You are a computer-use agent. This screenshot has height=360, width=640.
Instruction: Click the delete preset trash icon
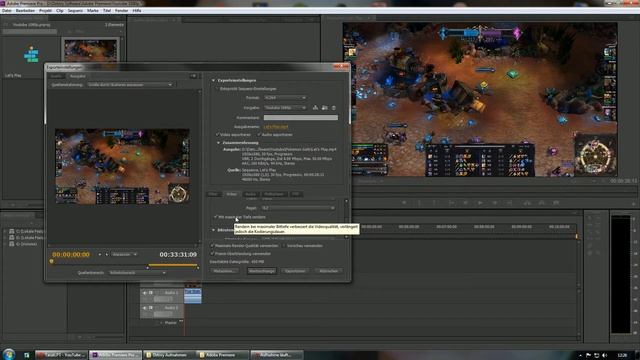click(333, 108)
